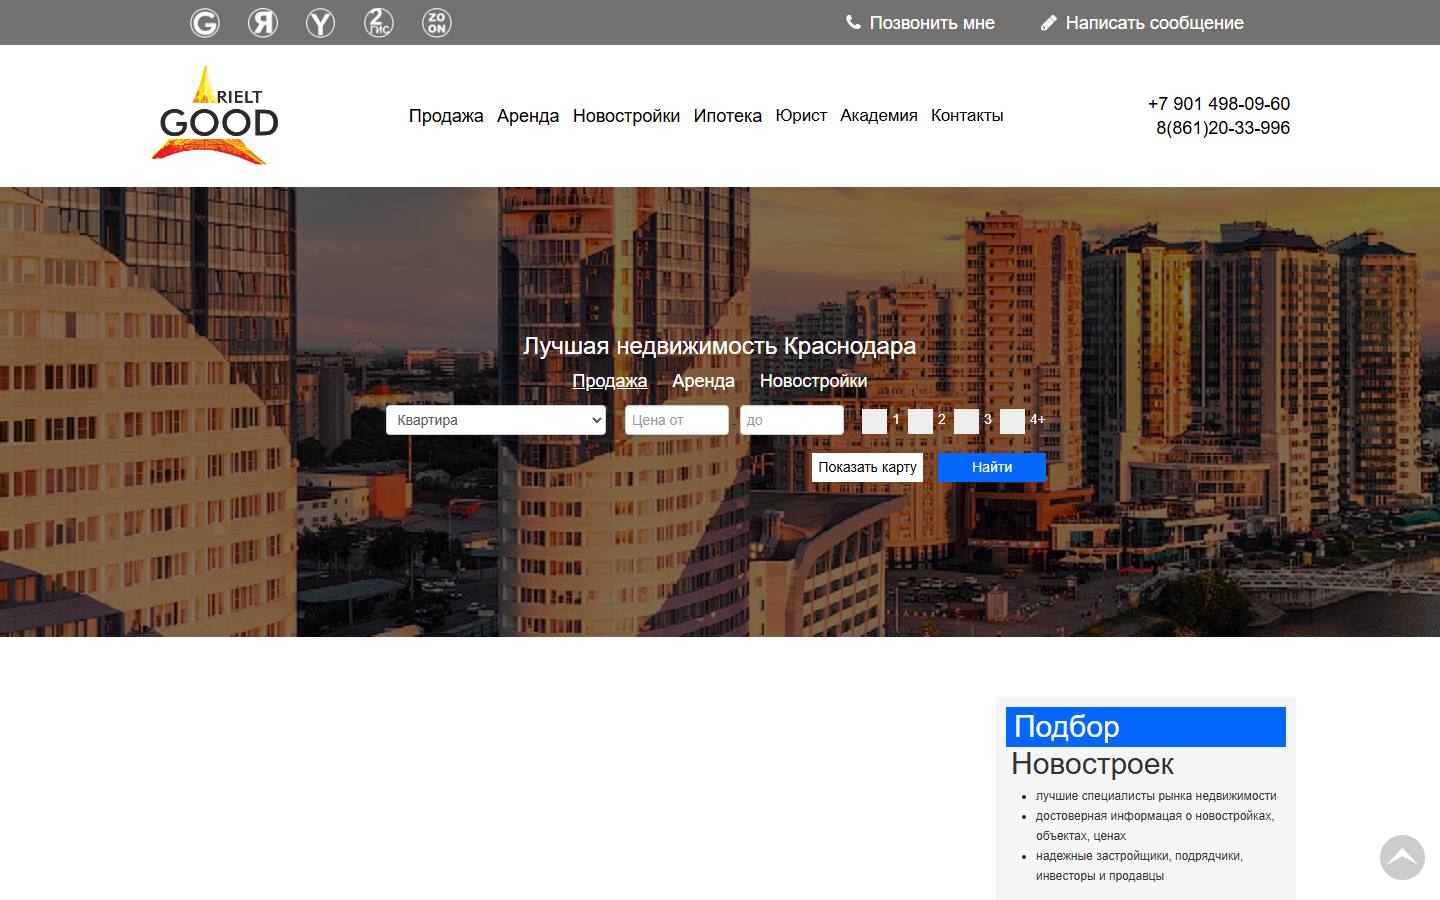Tick the 2-room checkbox
The height and width of the screenshot is (900, 1440).
[920, 421]
